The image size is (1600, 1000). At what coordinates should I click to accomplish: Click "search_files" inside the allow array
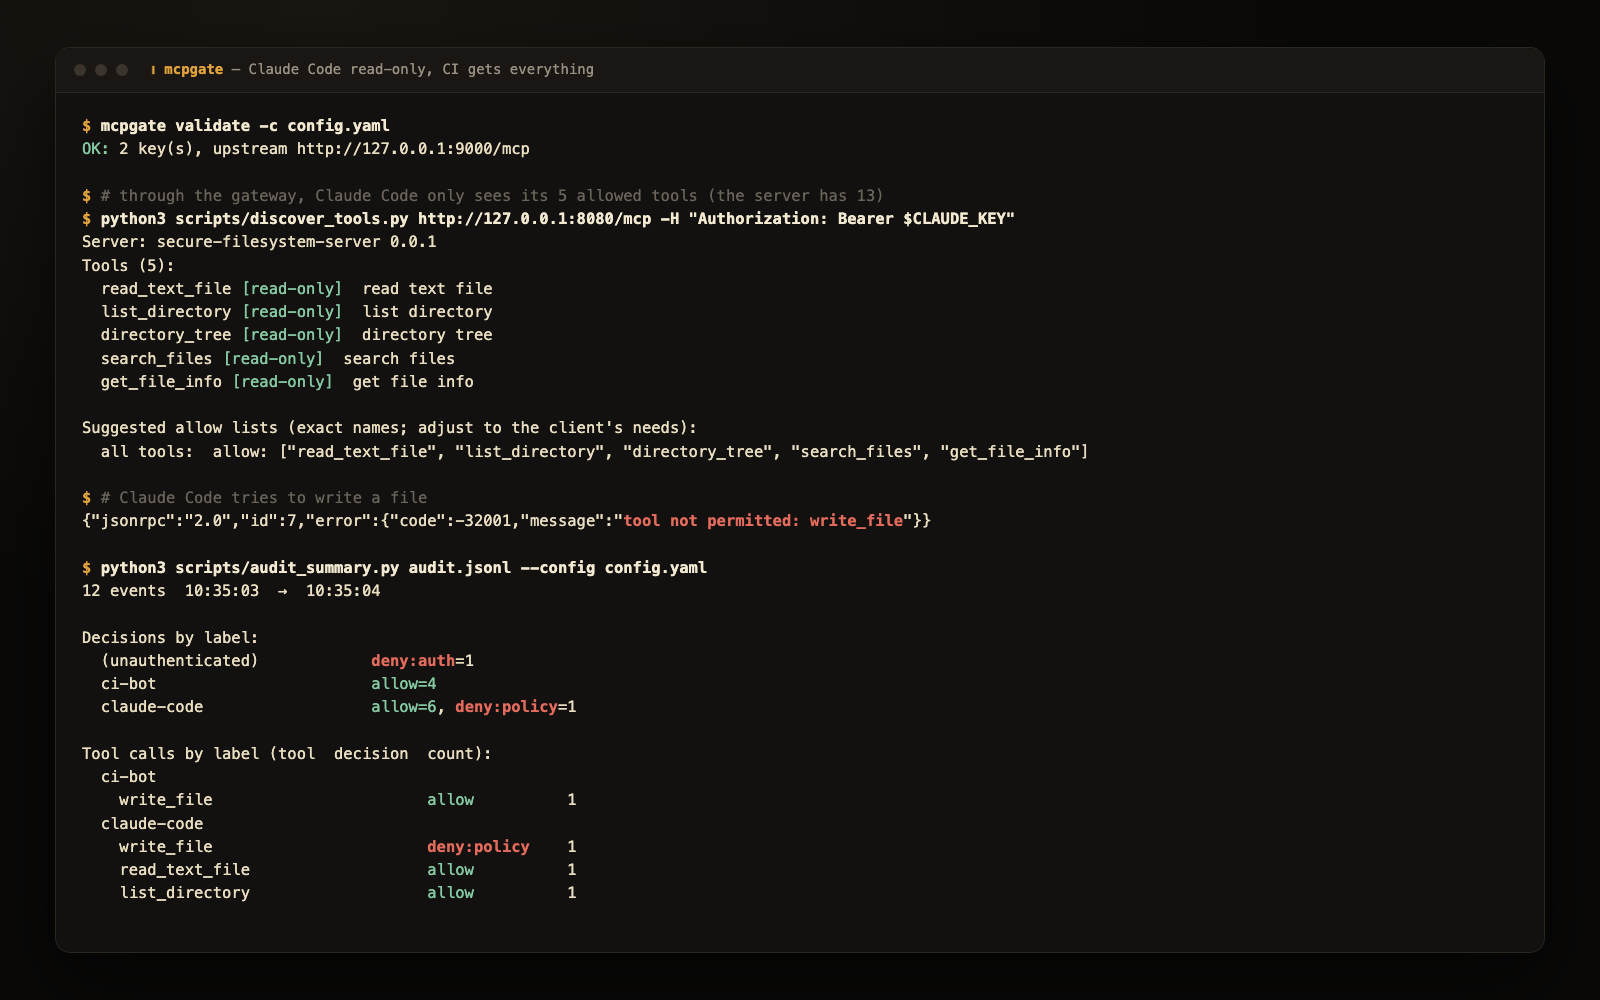click(856, 452)
